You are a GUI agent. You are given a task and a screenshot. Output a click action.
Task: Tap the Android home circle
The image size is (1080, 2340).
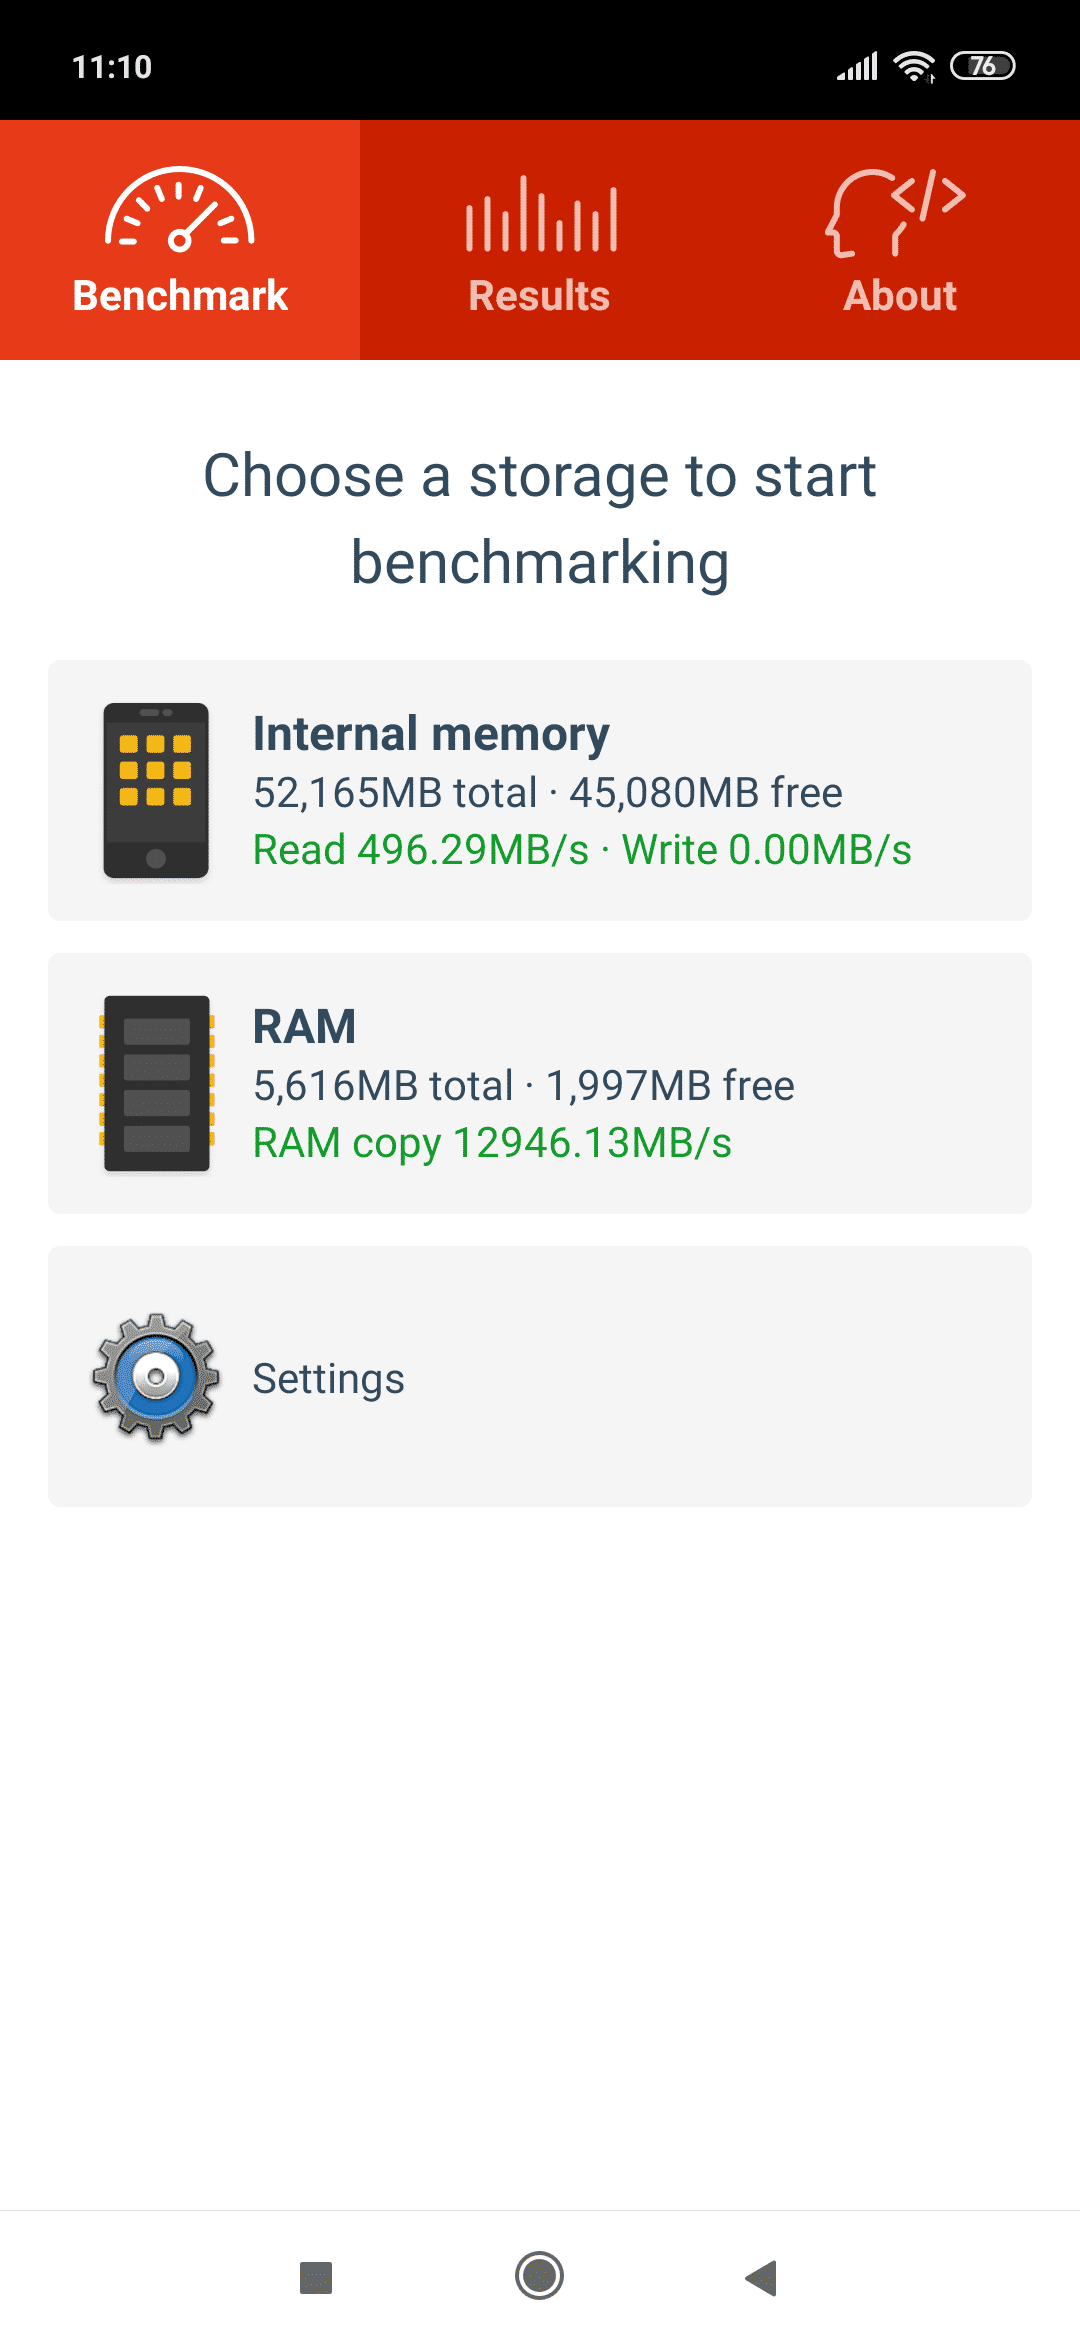(x=540, y=2277)
